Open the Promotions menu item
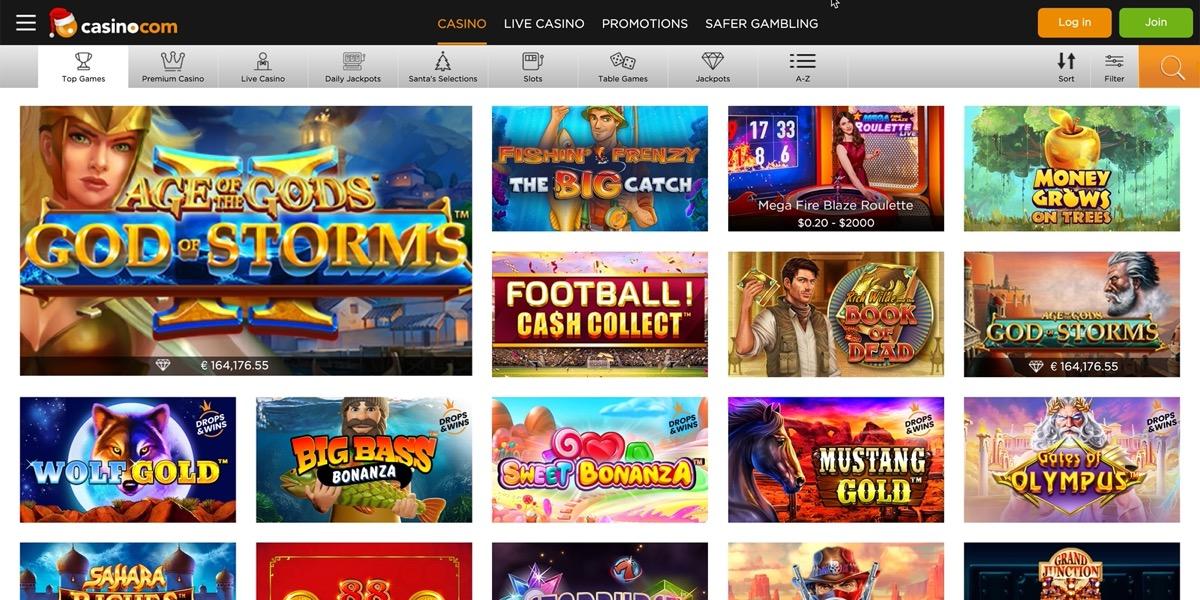Screen dimensions: 1200x600 point(645,23)
